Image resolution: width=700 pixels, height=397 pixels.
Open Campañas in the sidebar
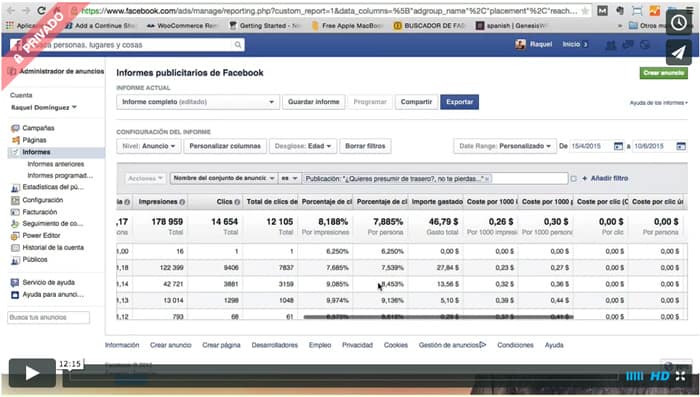pos(38,128)
